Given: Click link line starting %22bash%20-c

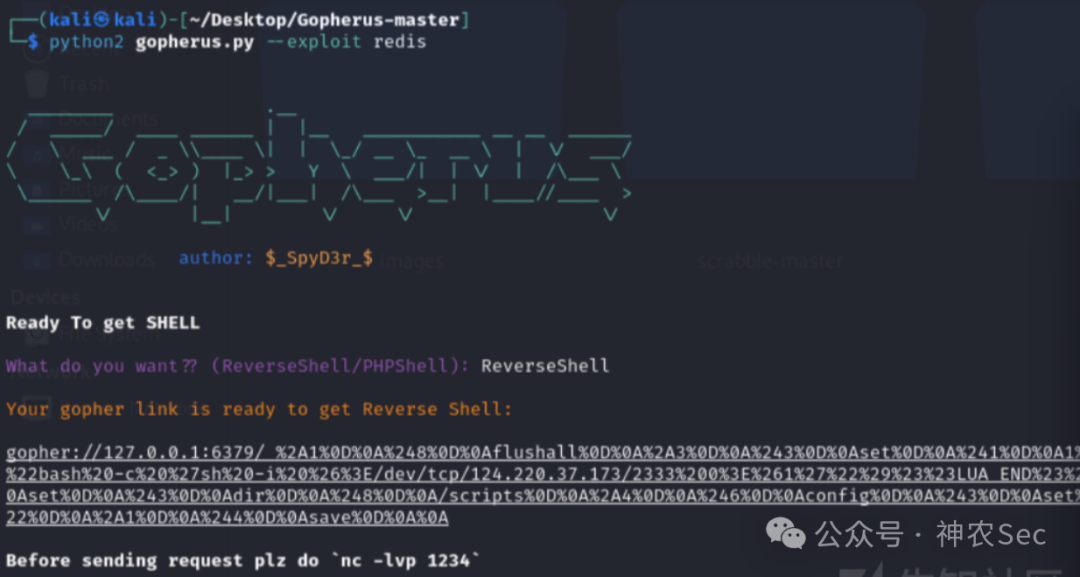Looking at the screenshot, I should (543, 474).
